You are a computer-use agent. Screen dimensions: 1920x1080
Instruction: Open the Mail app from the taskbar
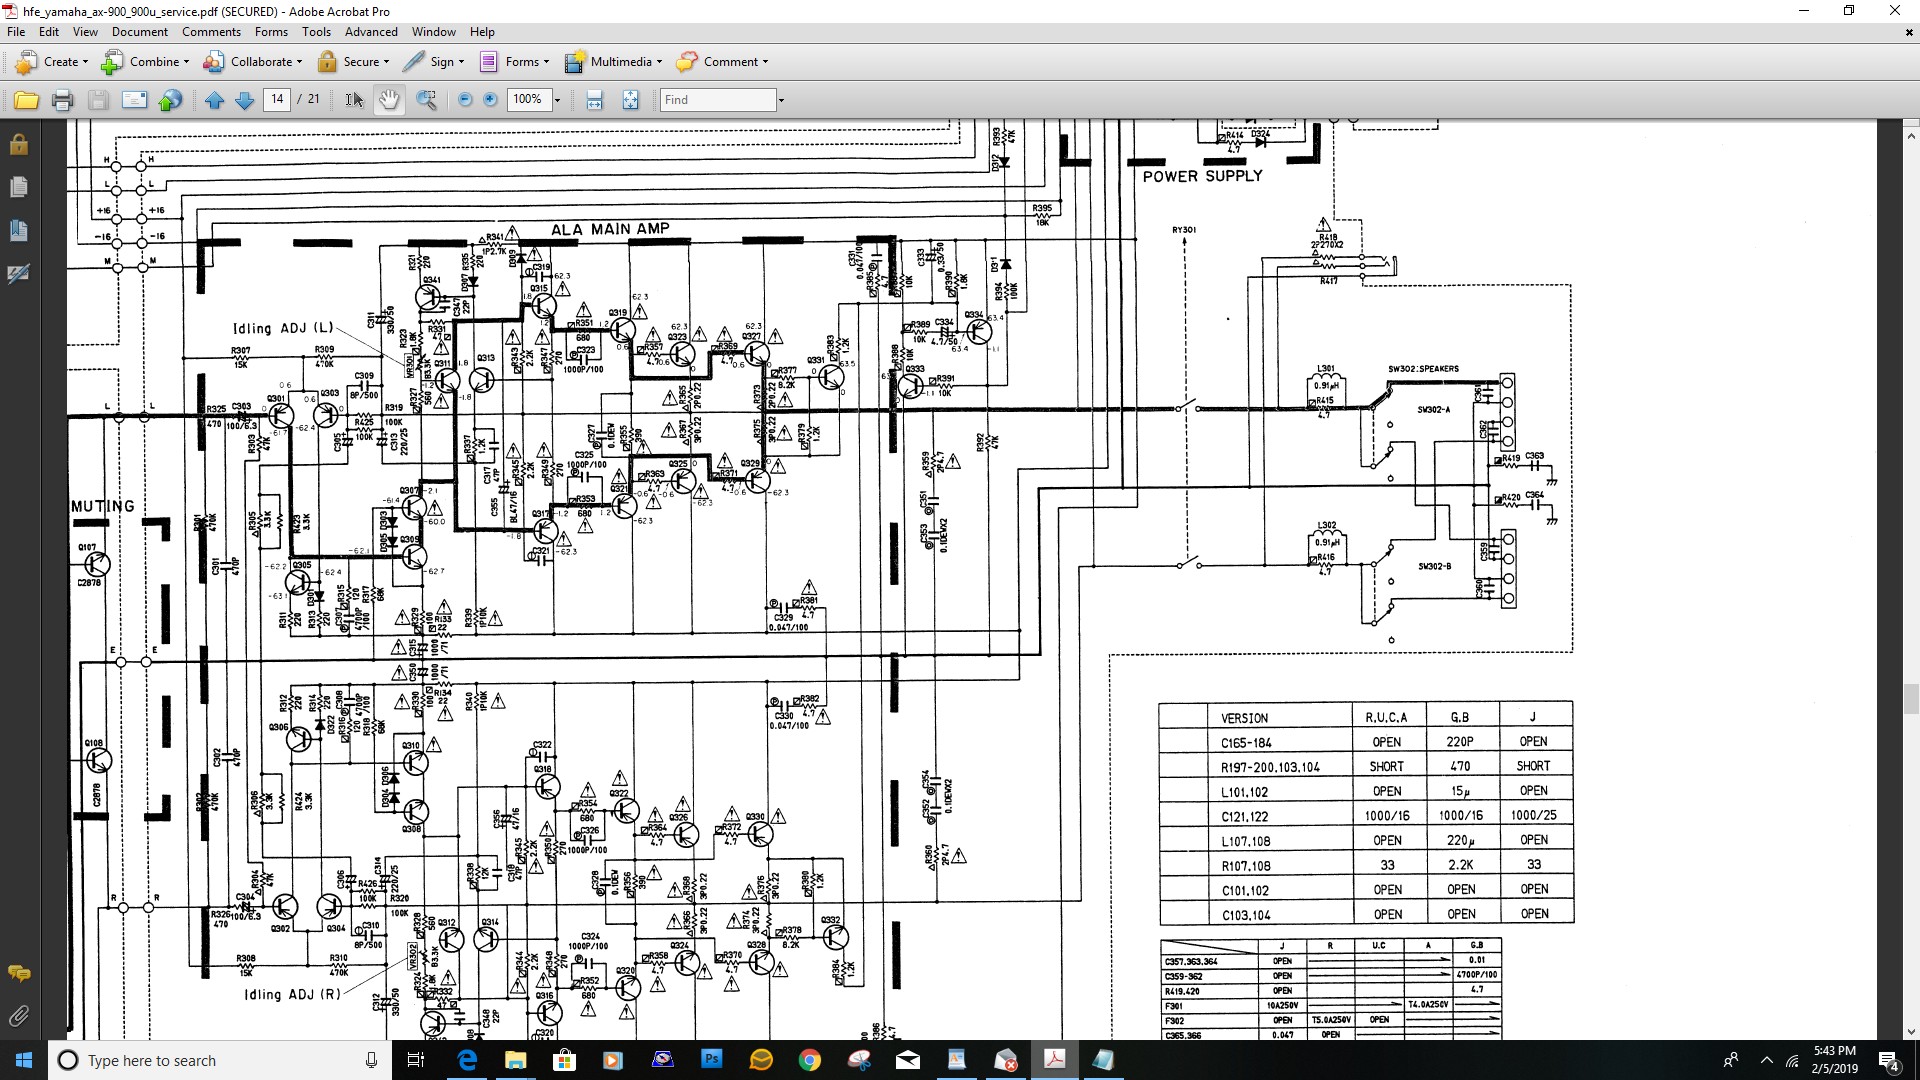point(907,1060)
